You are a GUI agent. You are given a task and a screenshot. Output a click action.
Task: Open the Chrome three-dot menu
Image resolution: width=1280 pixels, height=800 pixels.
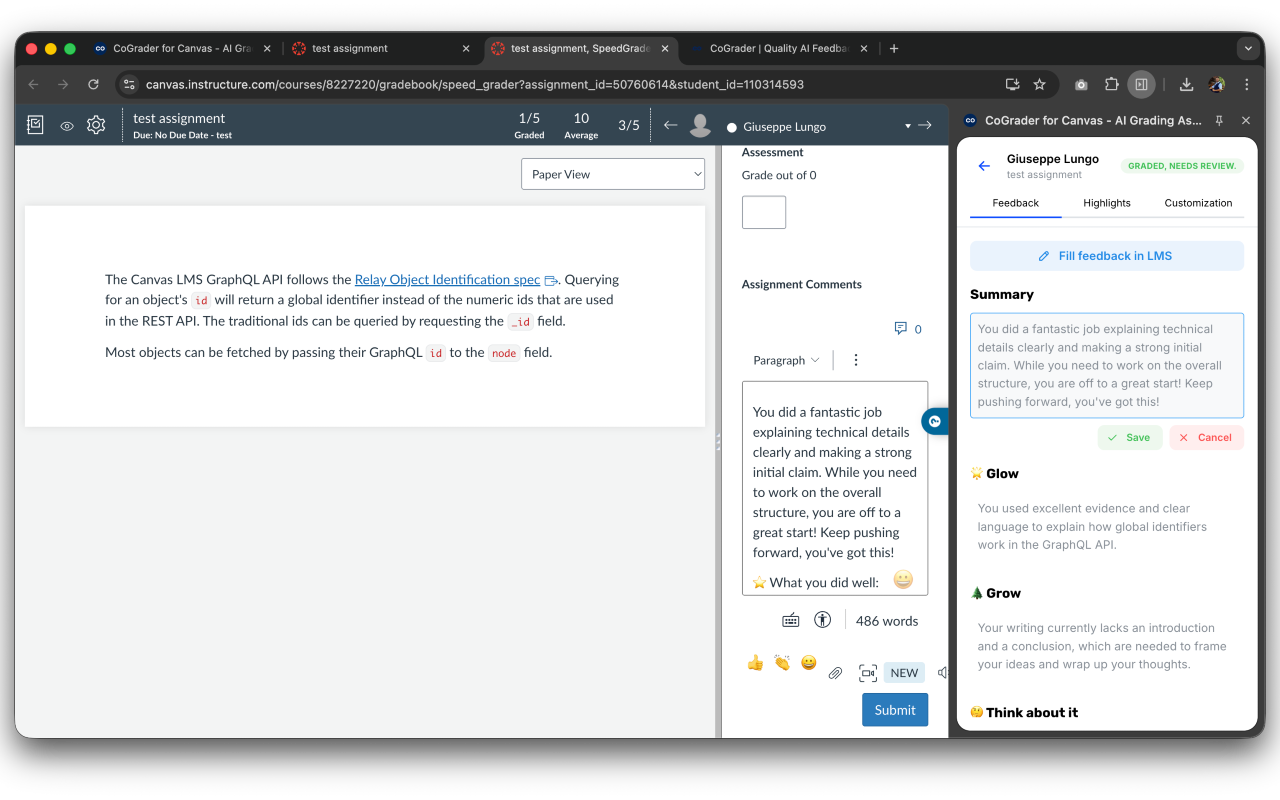click(1246, 85)
